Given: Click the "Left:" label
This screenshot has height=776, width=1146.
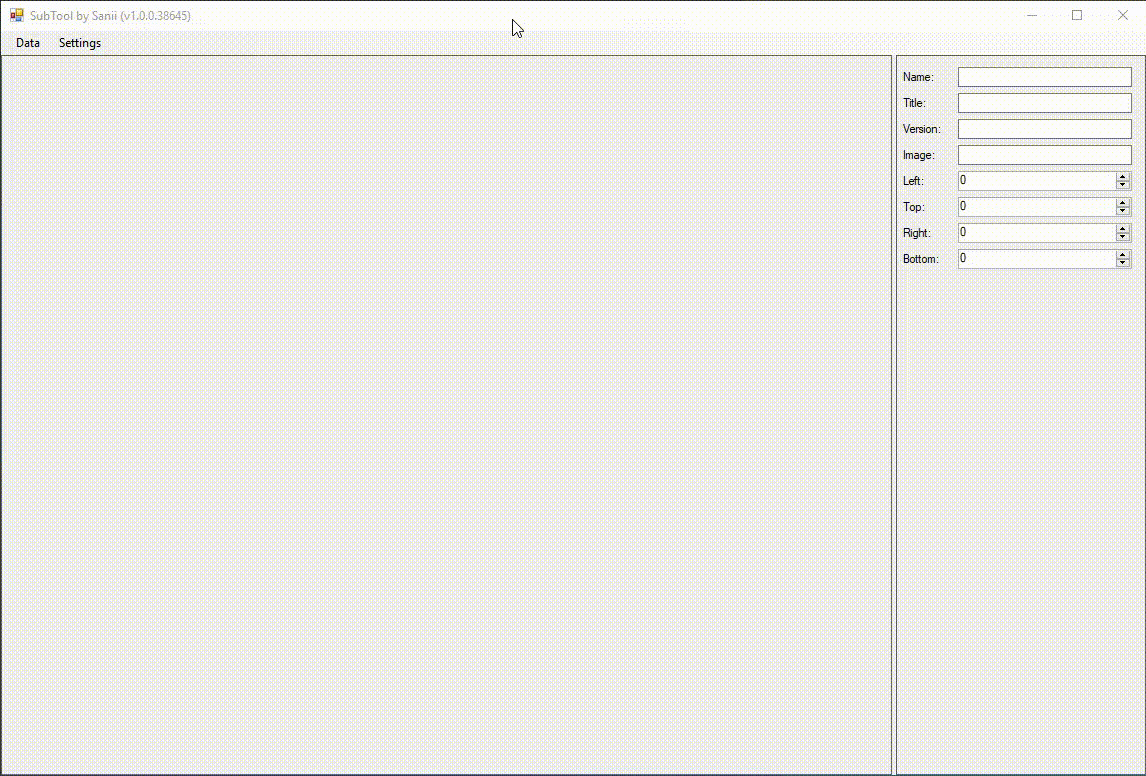Looking at the screenshot, I should click(914, 181).
